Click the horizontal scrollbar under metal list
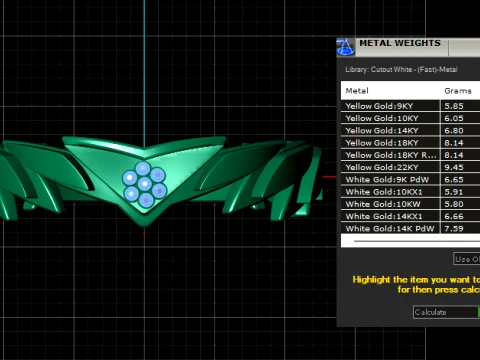This screenshot has width=480, height=360. click(x=417, y=241)
